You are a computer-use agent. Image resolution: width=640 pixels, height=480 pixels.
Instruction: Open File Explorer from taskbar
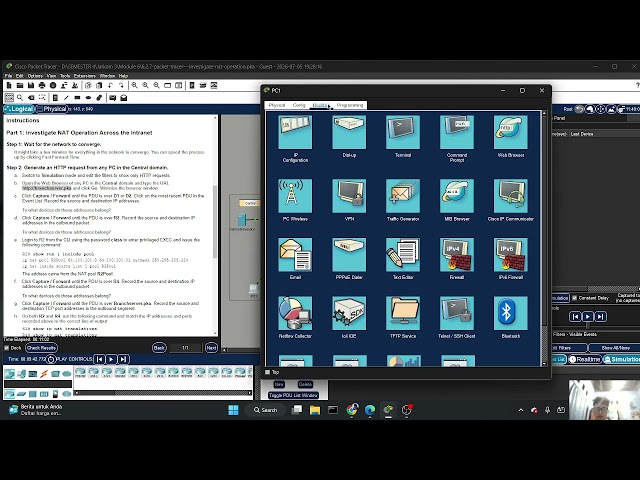[315, 410]
